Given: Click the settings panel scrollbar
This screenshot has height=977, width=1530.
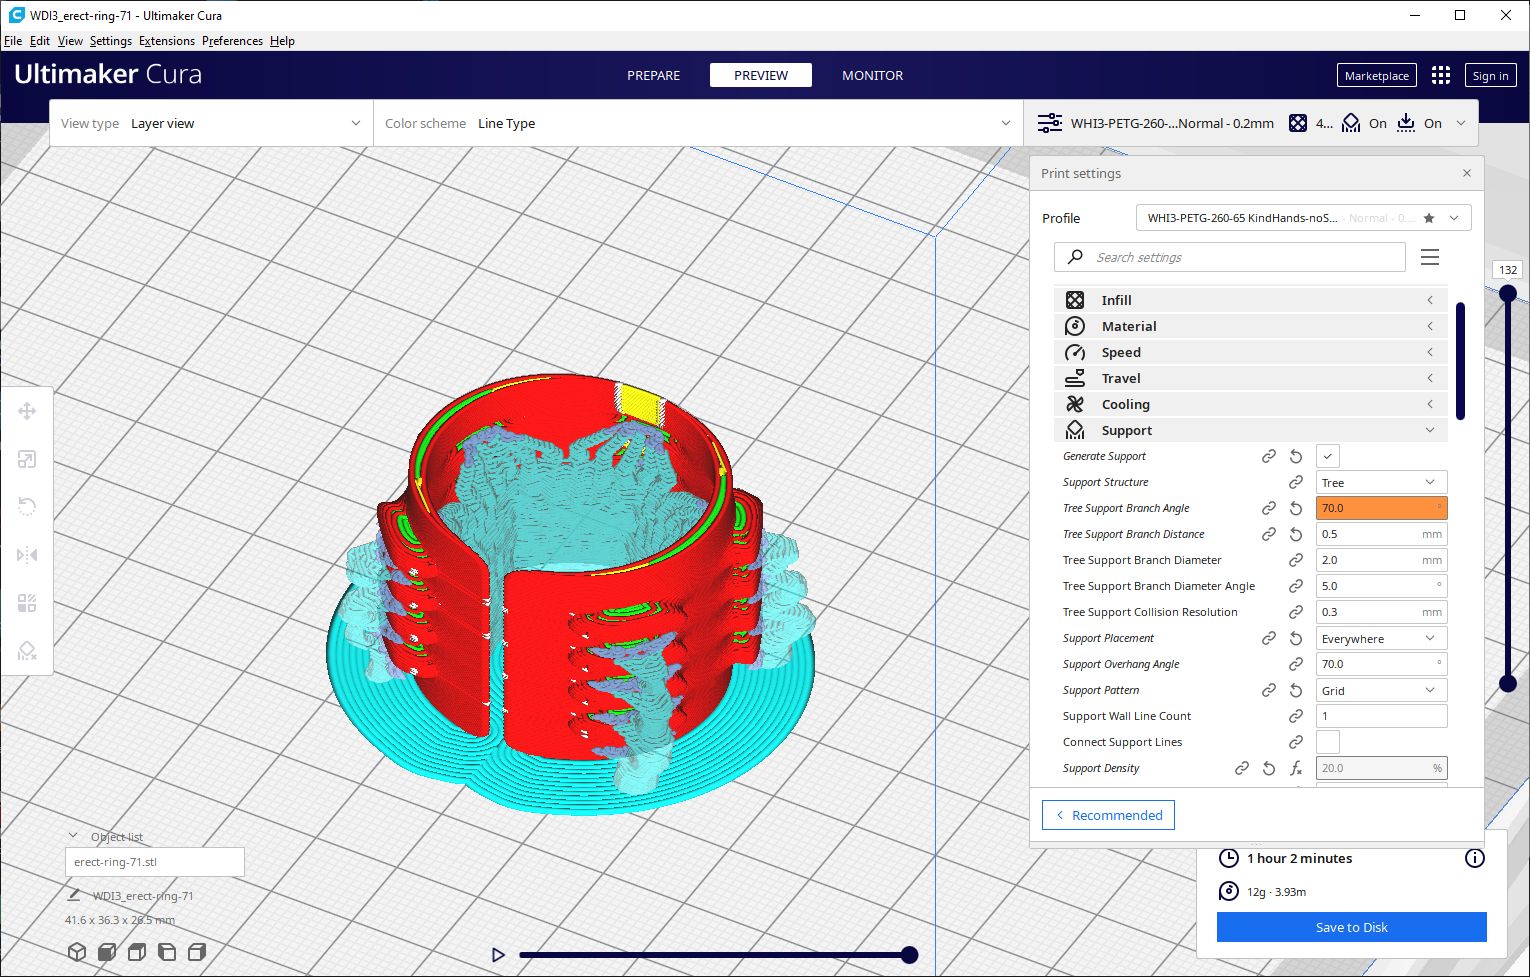Looking at the screenshot, I should point(1460,360).
